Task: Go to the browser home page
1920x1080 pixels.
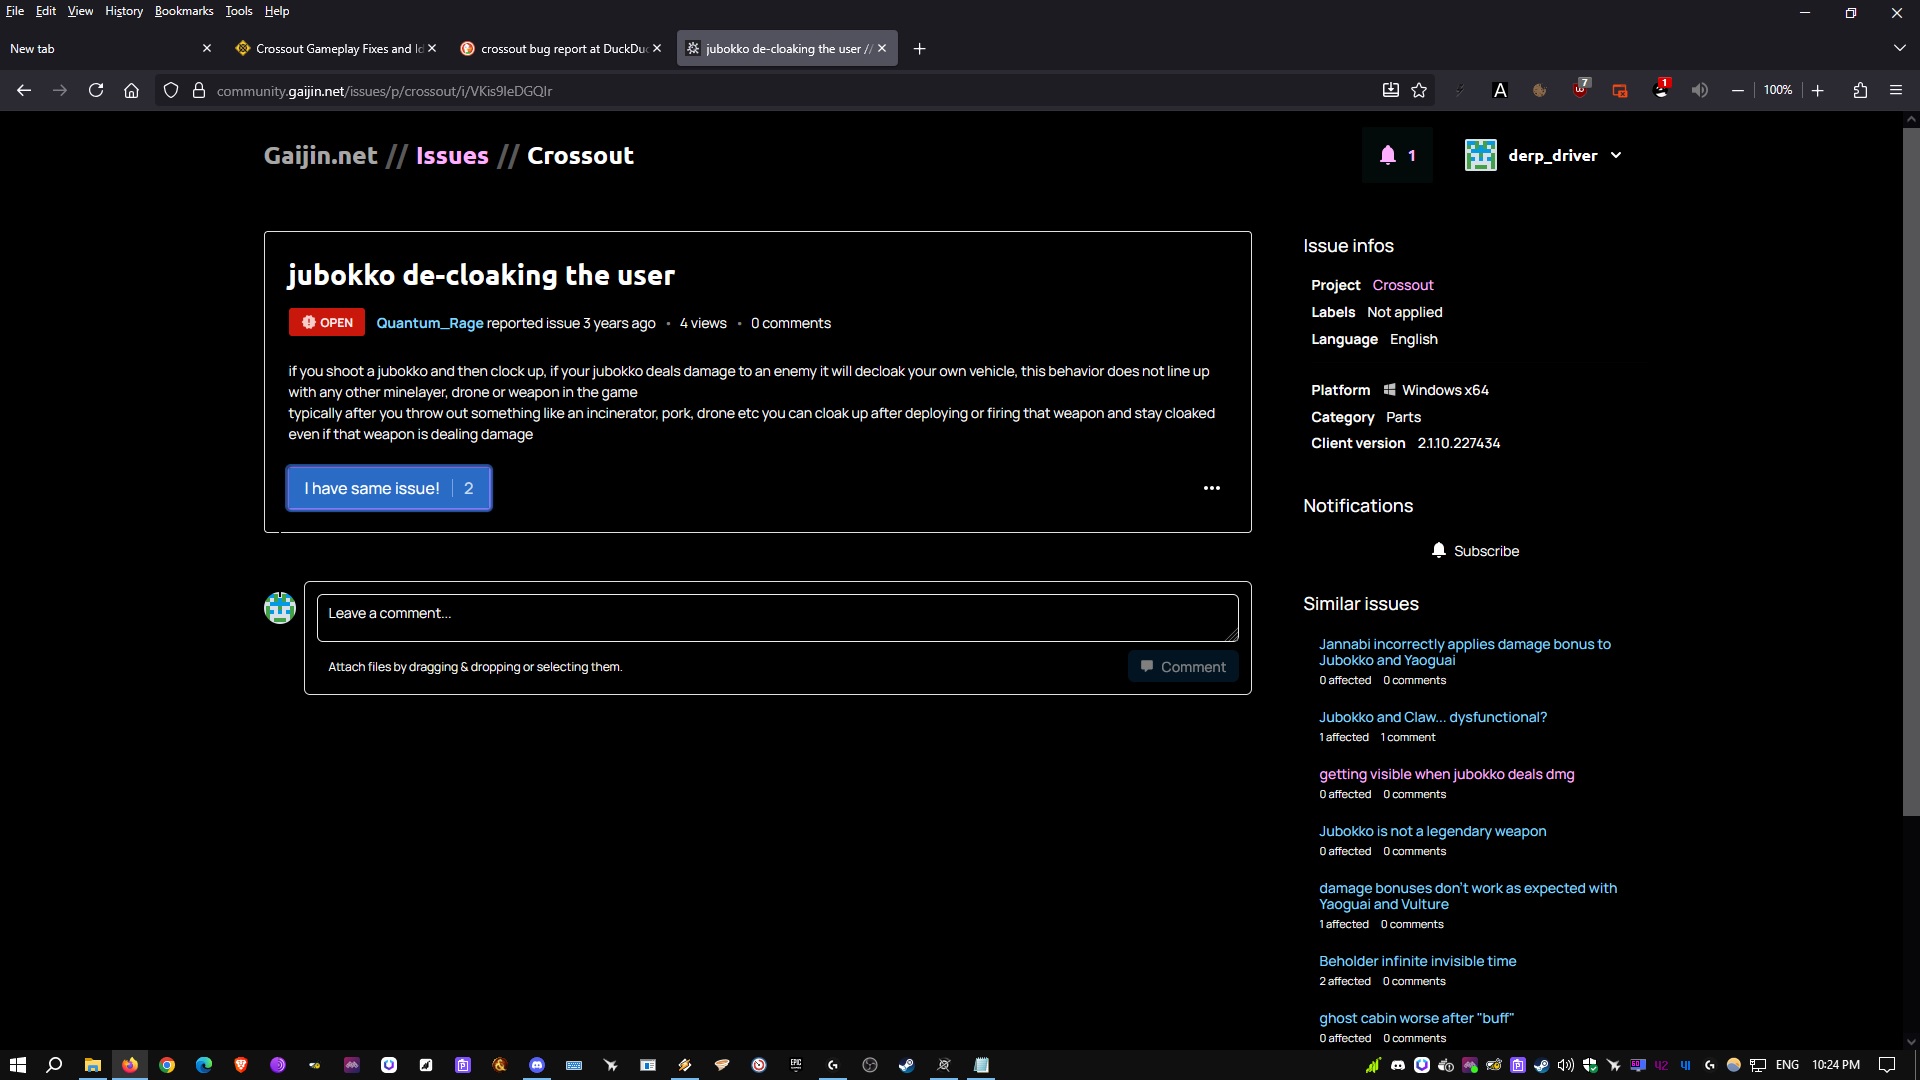Action: [131, 91]
